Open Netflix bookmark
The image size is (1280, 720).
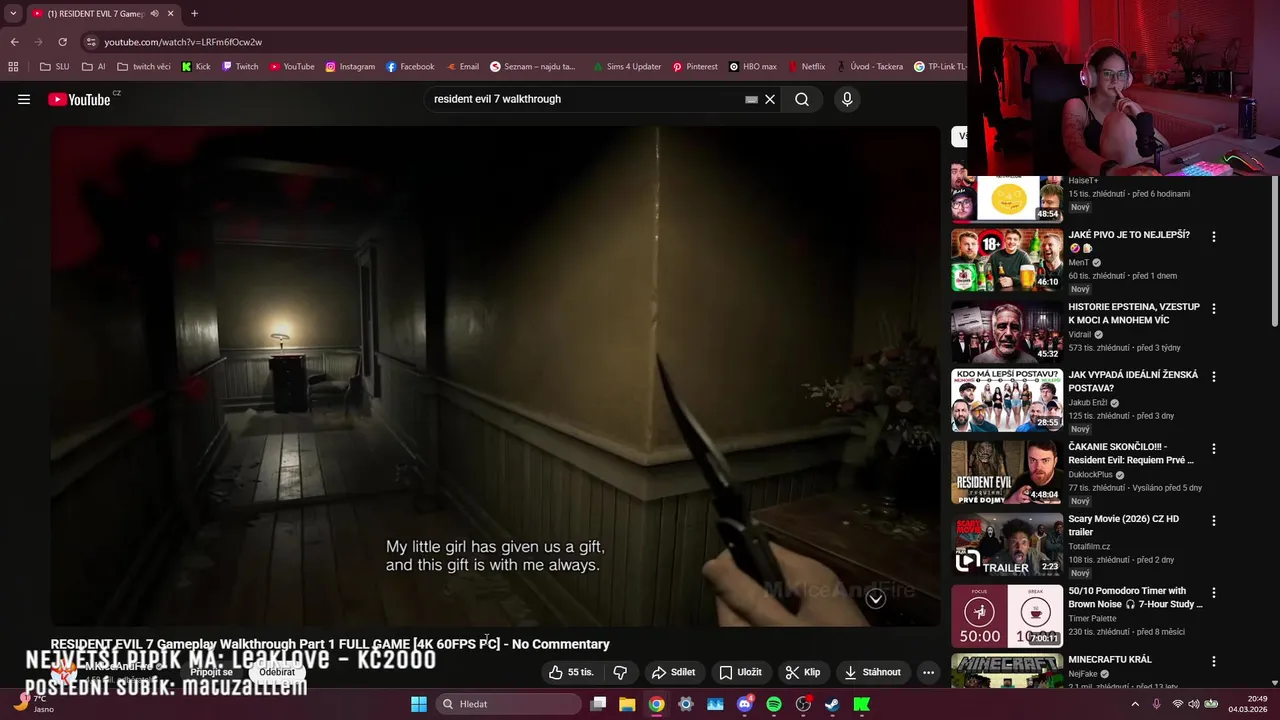[x=806, y=67]
